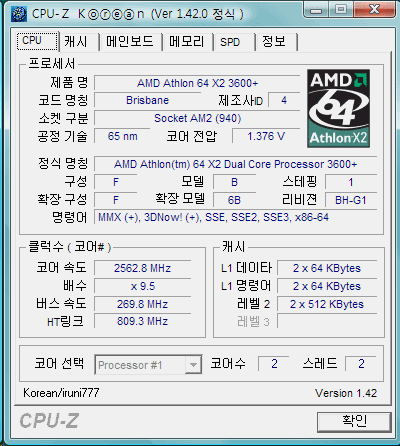Click the core voltage field 1.376 V
Viewport: 400px width, 446px height.
point(266,136)
